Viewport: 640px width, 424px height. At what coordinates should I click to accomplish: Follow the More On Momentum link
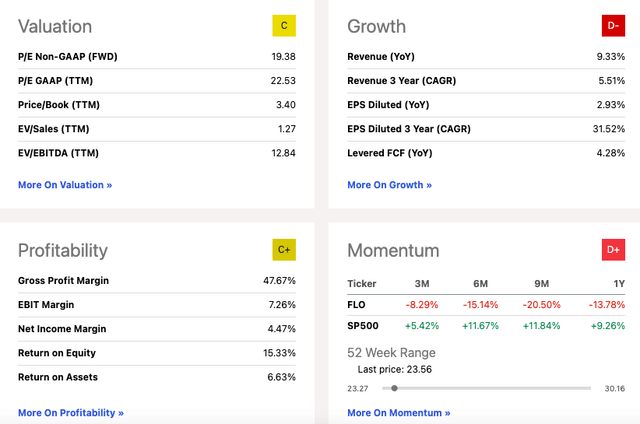tap(398, 412)
